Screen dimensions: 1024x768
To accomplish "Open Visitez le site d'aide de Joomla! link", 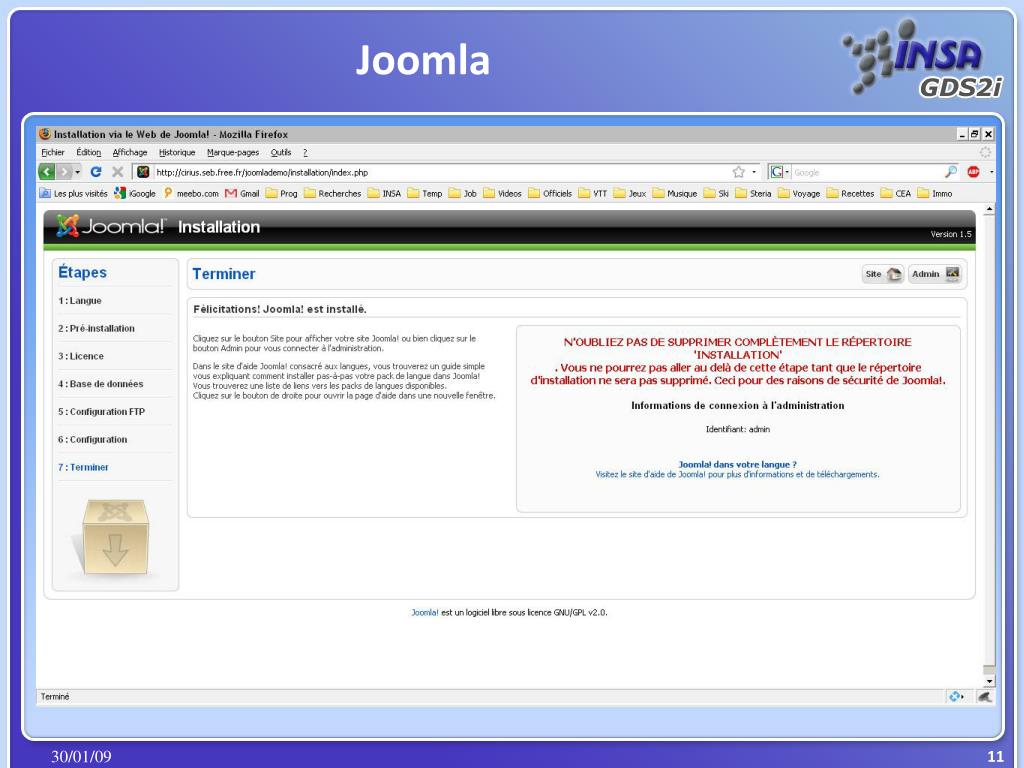I will click(x=737, y=474).
